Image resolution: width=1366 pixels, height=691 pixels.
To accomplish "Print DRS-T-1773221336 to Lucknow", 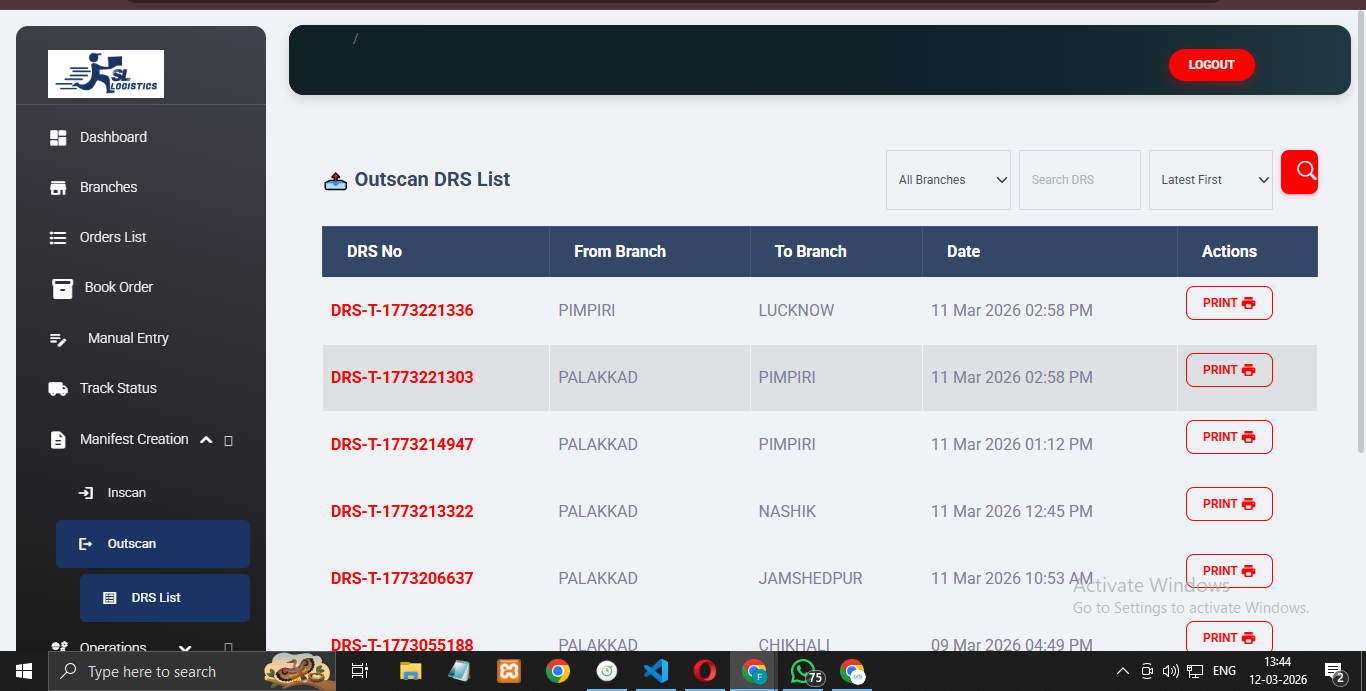I will [1228, 303].
